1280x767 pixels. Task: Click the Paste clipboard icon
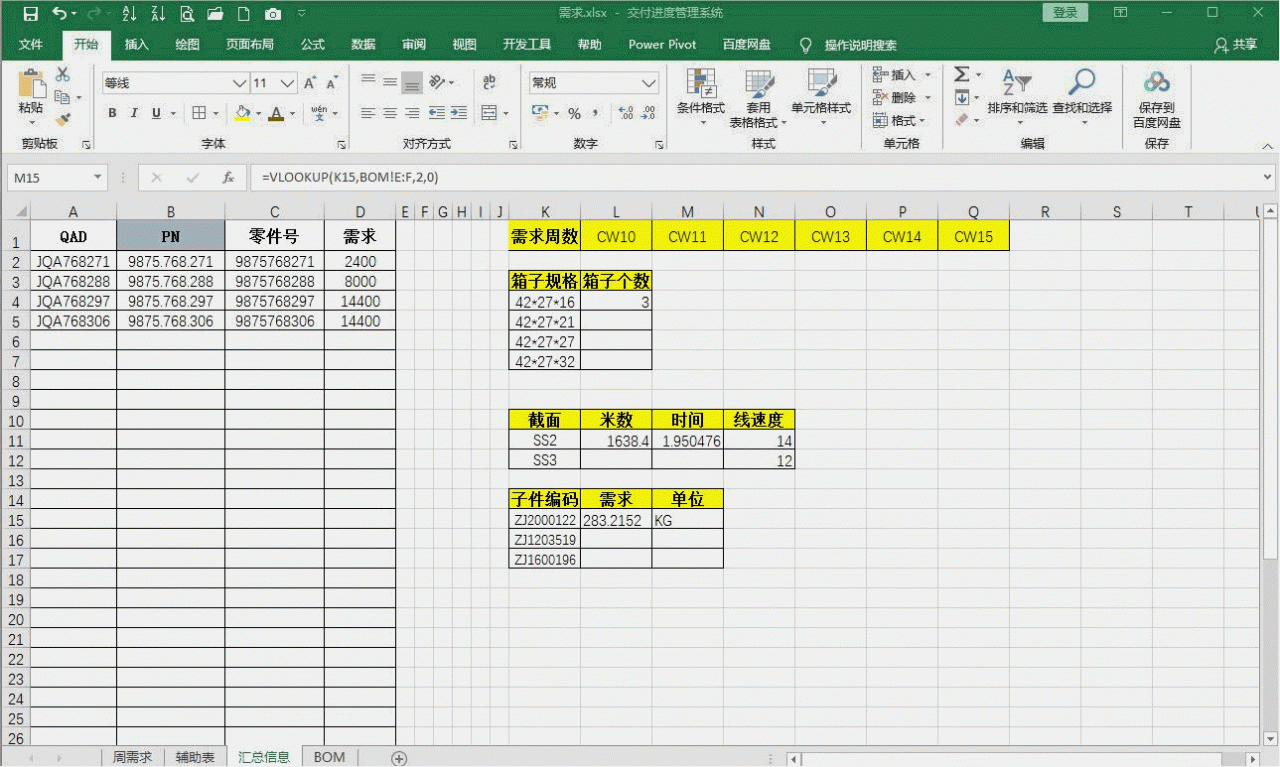31,84
